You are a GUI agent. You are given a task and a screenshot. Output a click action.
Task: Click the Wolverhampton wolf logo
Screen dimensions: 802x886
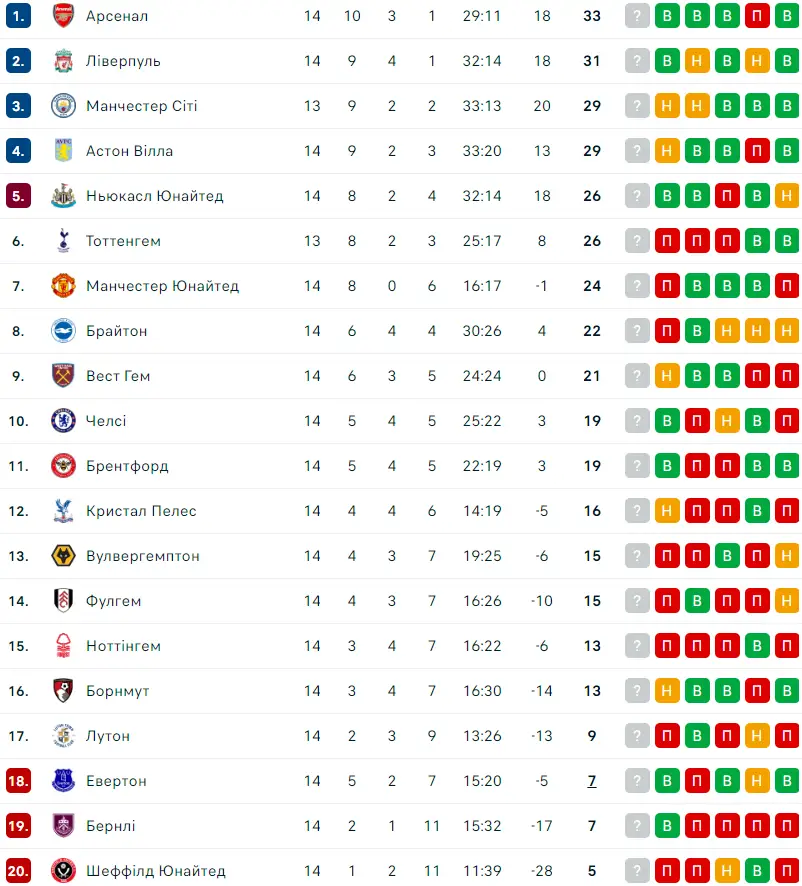click(x=63, y=556)
